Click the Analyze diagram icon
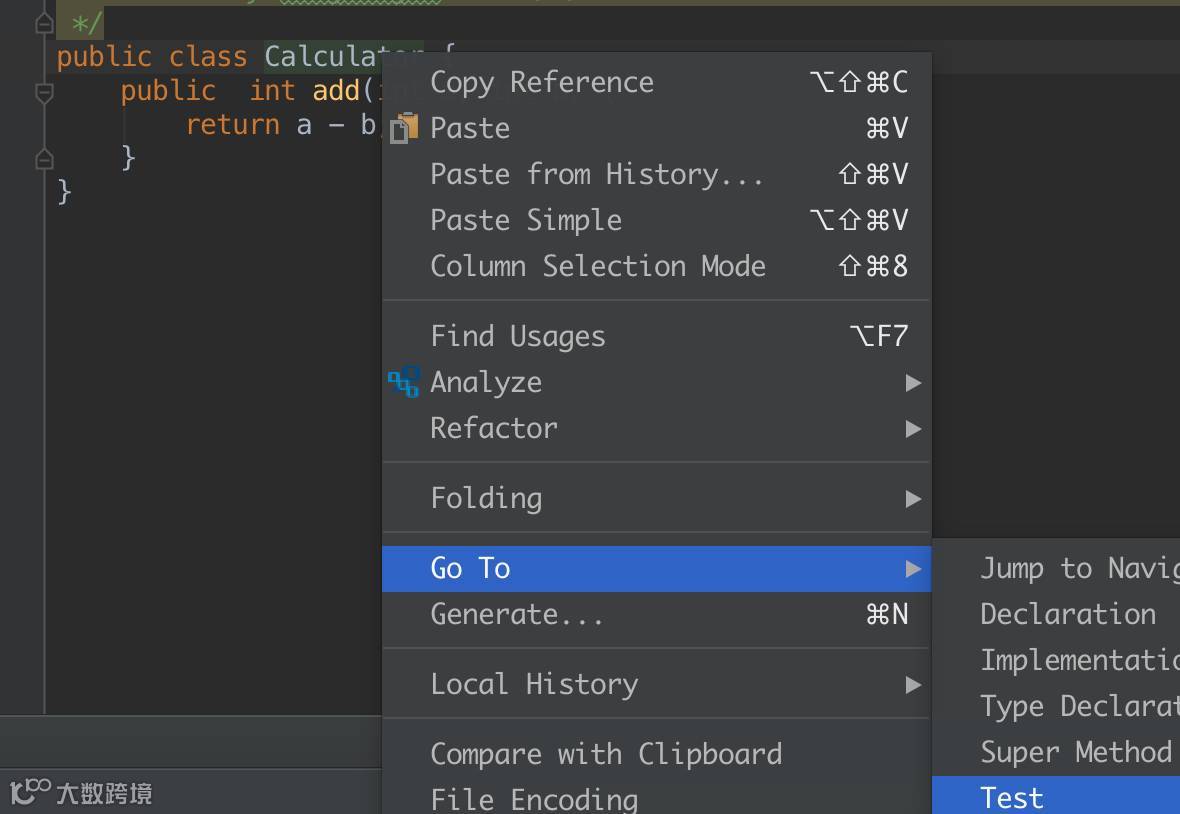 pyautogui.click(x=404, y=382)
